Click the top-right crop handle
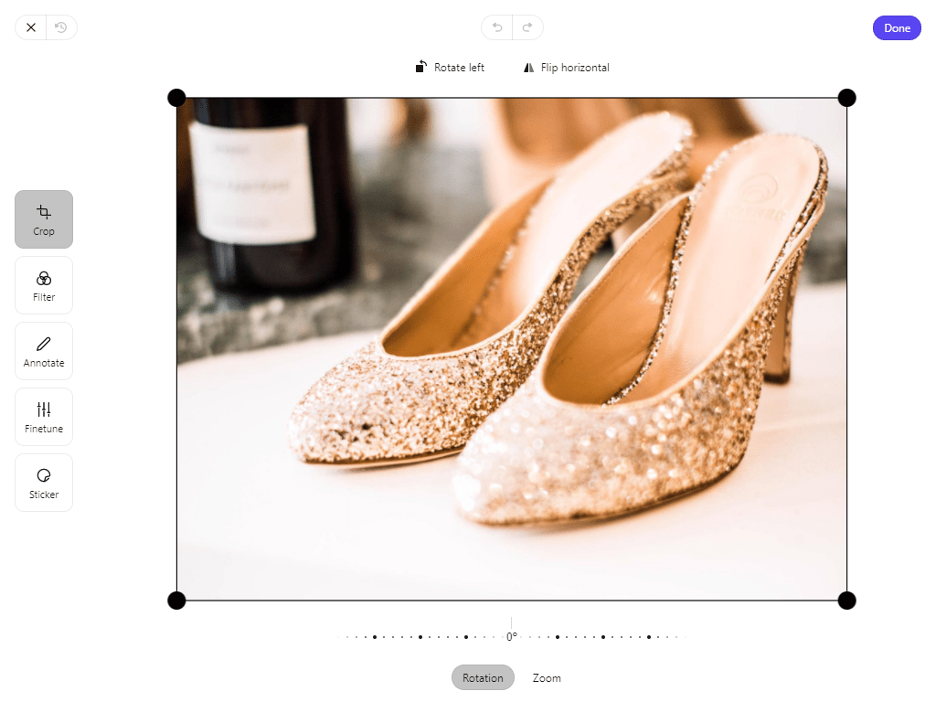Screen dimensions: 936x702 point(847,97)
